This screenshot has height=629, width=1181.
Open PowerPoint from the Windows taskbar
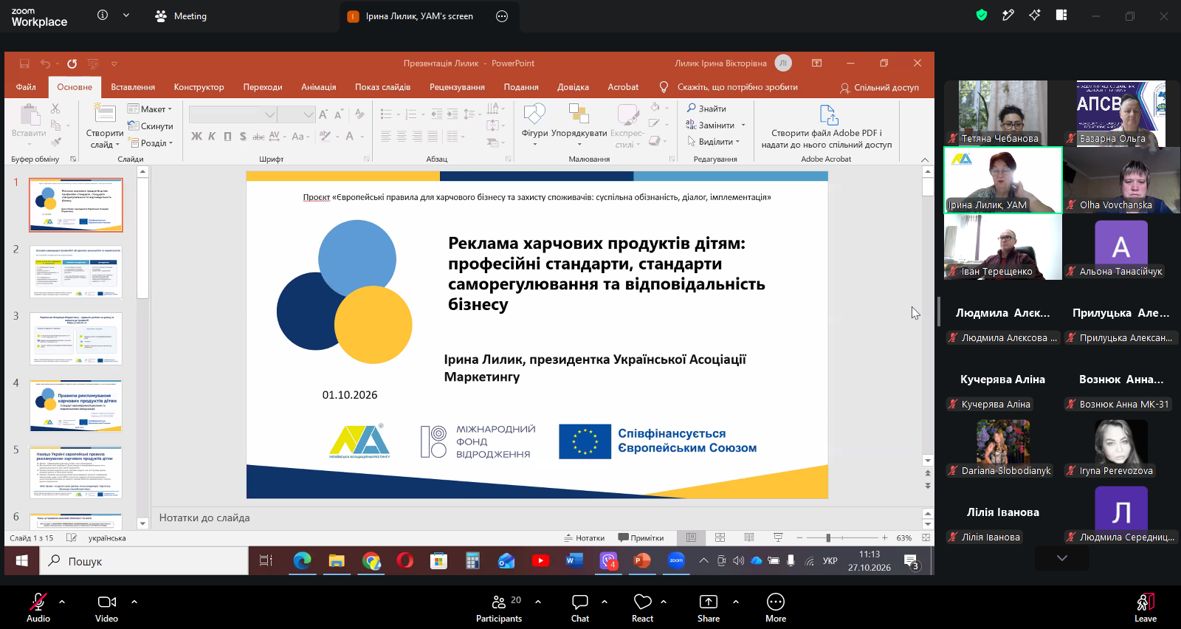[642, 560]
